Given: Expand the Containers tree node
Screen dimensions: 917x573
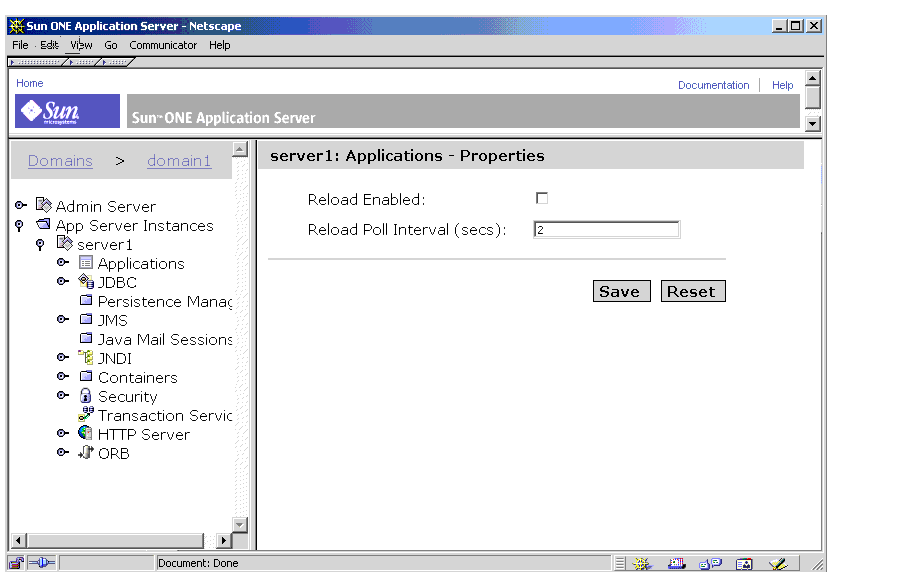Looking at the screenshot, I should pyautogui.click(x=63, y=376).
